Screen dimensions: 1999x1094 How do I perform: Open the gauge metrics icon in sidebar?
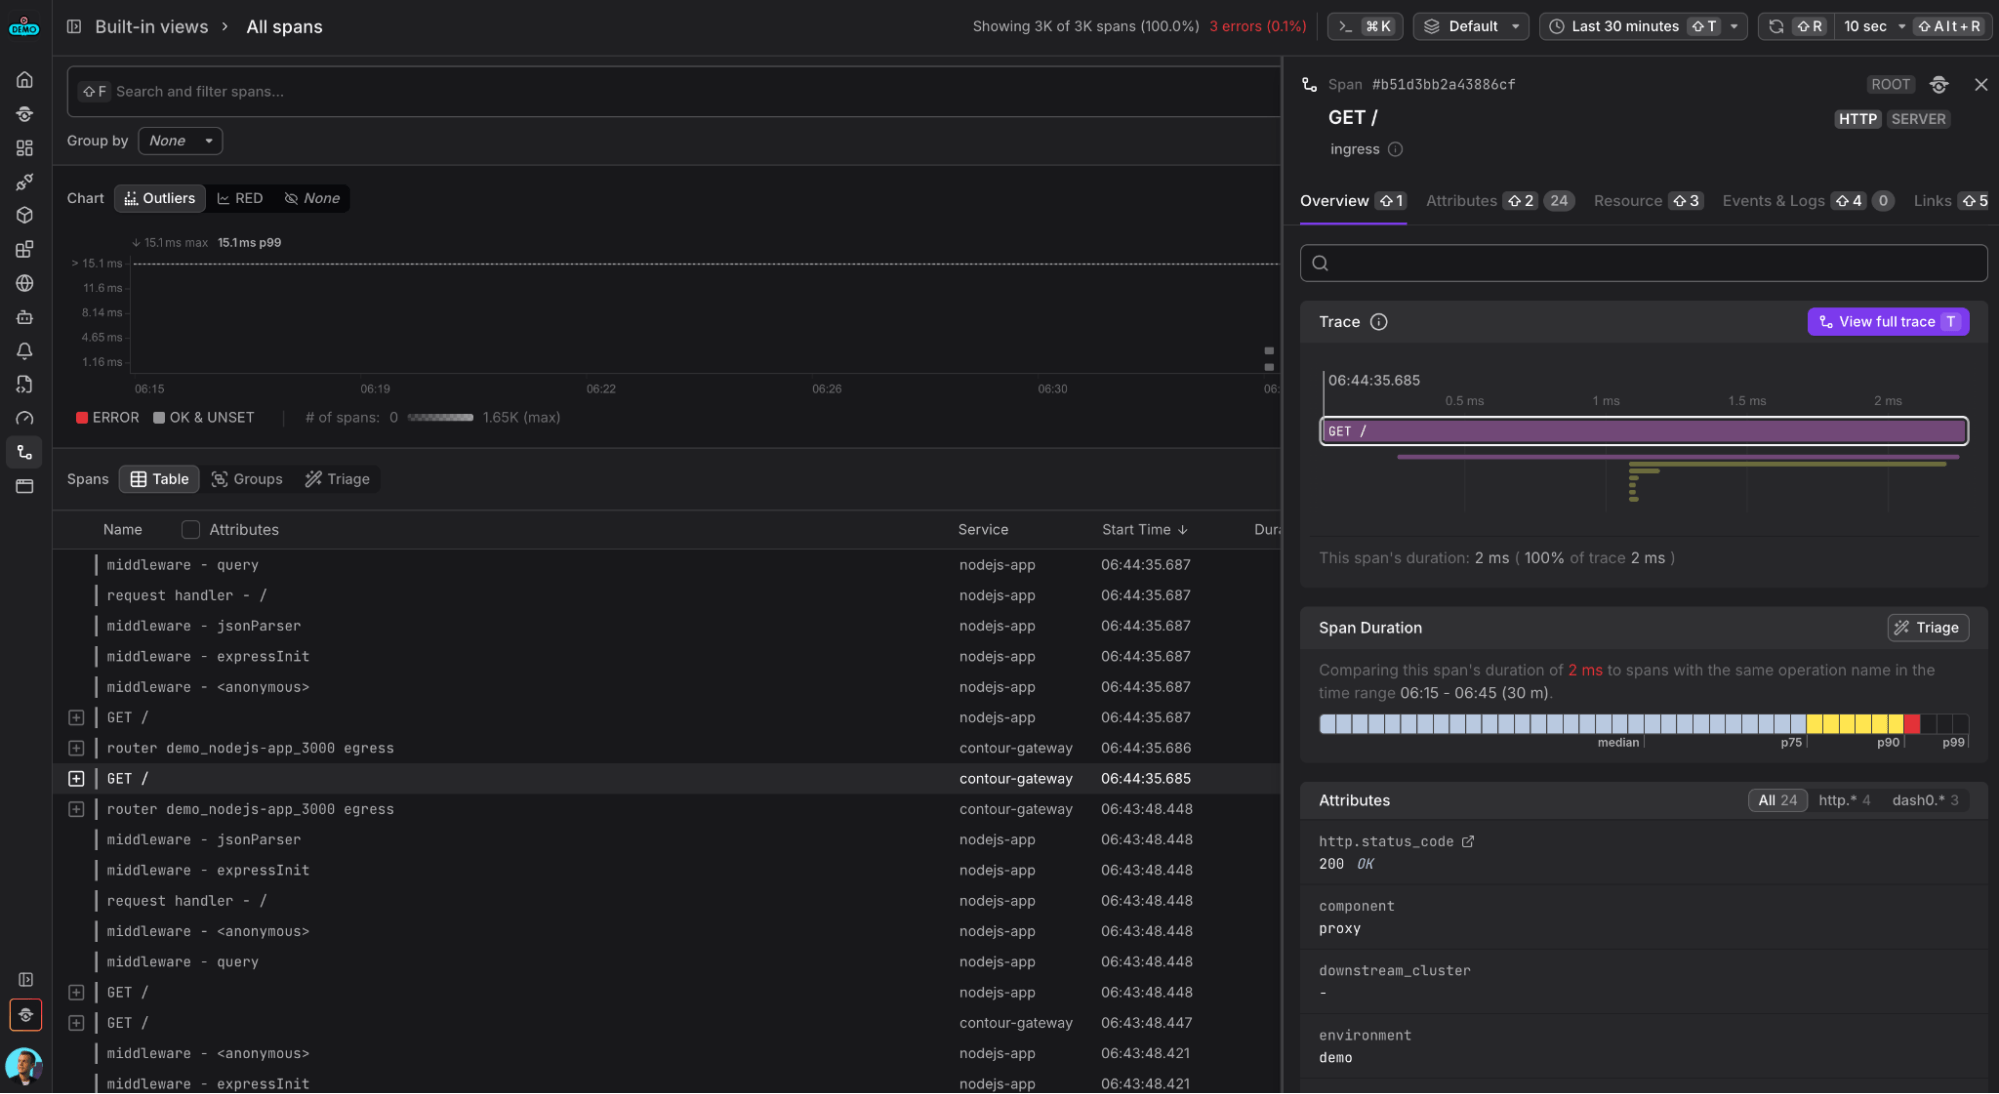click(x=25, y=418)
